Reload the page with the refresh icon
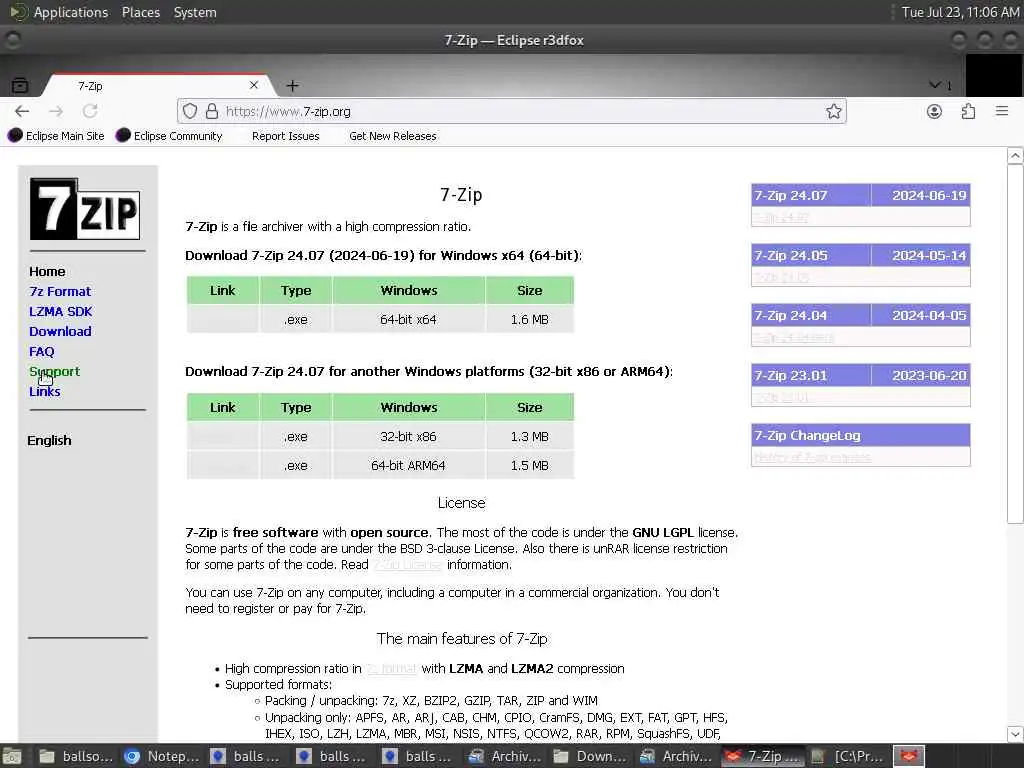 click(x=90, y=112)
